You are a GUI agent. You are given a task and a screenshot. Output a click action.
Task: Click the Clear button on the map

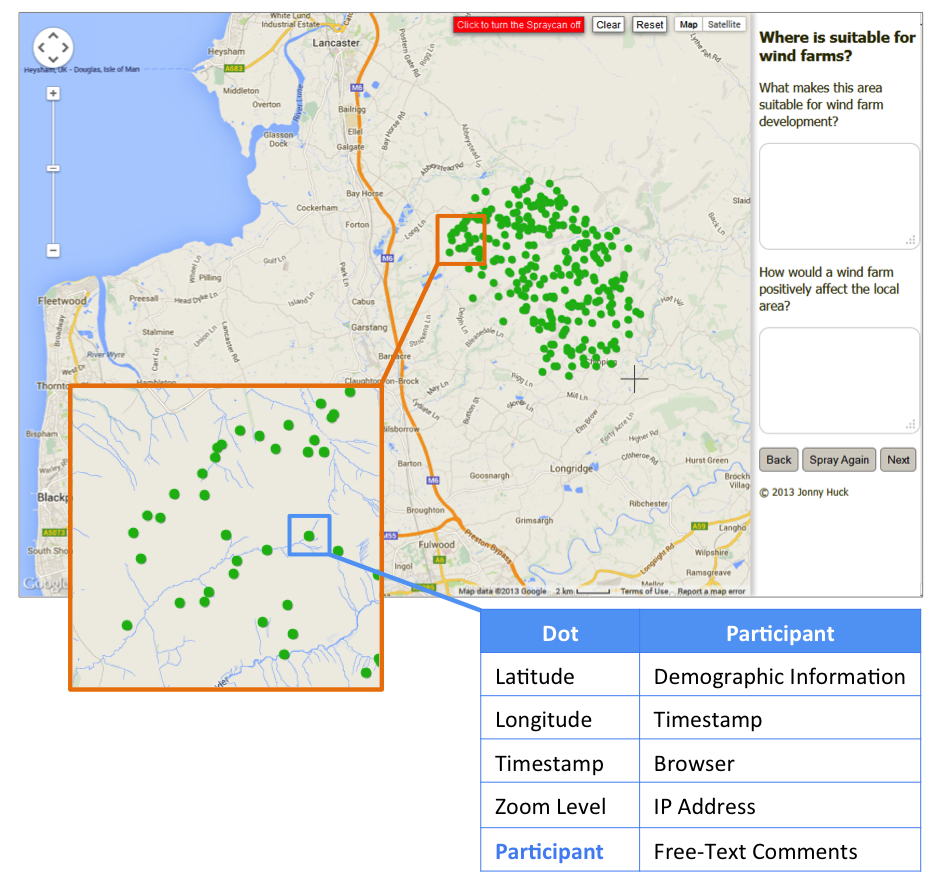[x=608, y=25]
